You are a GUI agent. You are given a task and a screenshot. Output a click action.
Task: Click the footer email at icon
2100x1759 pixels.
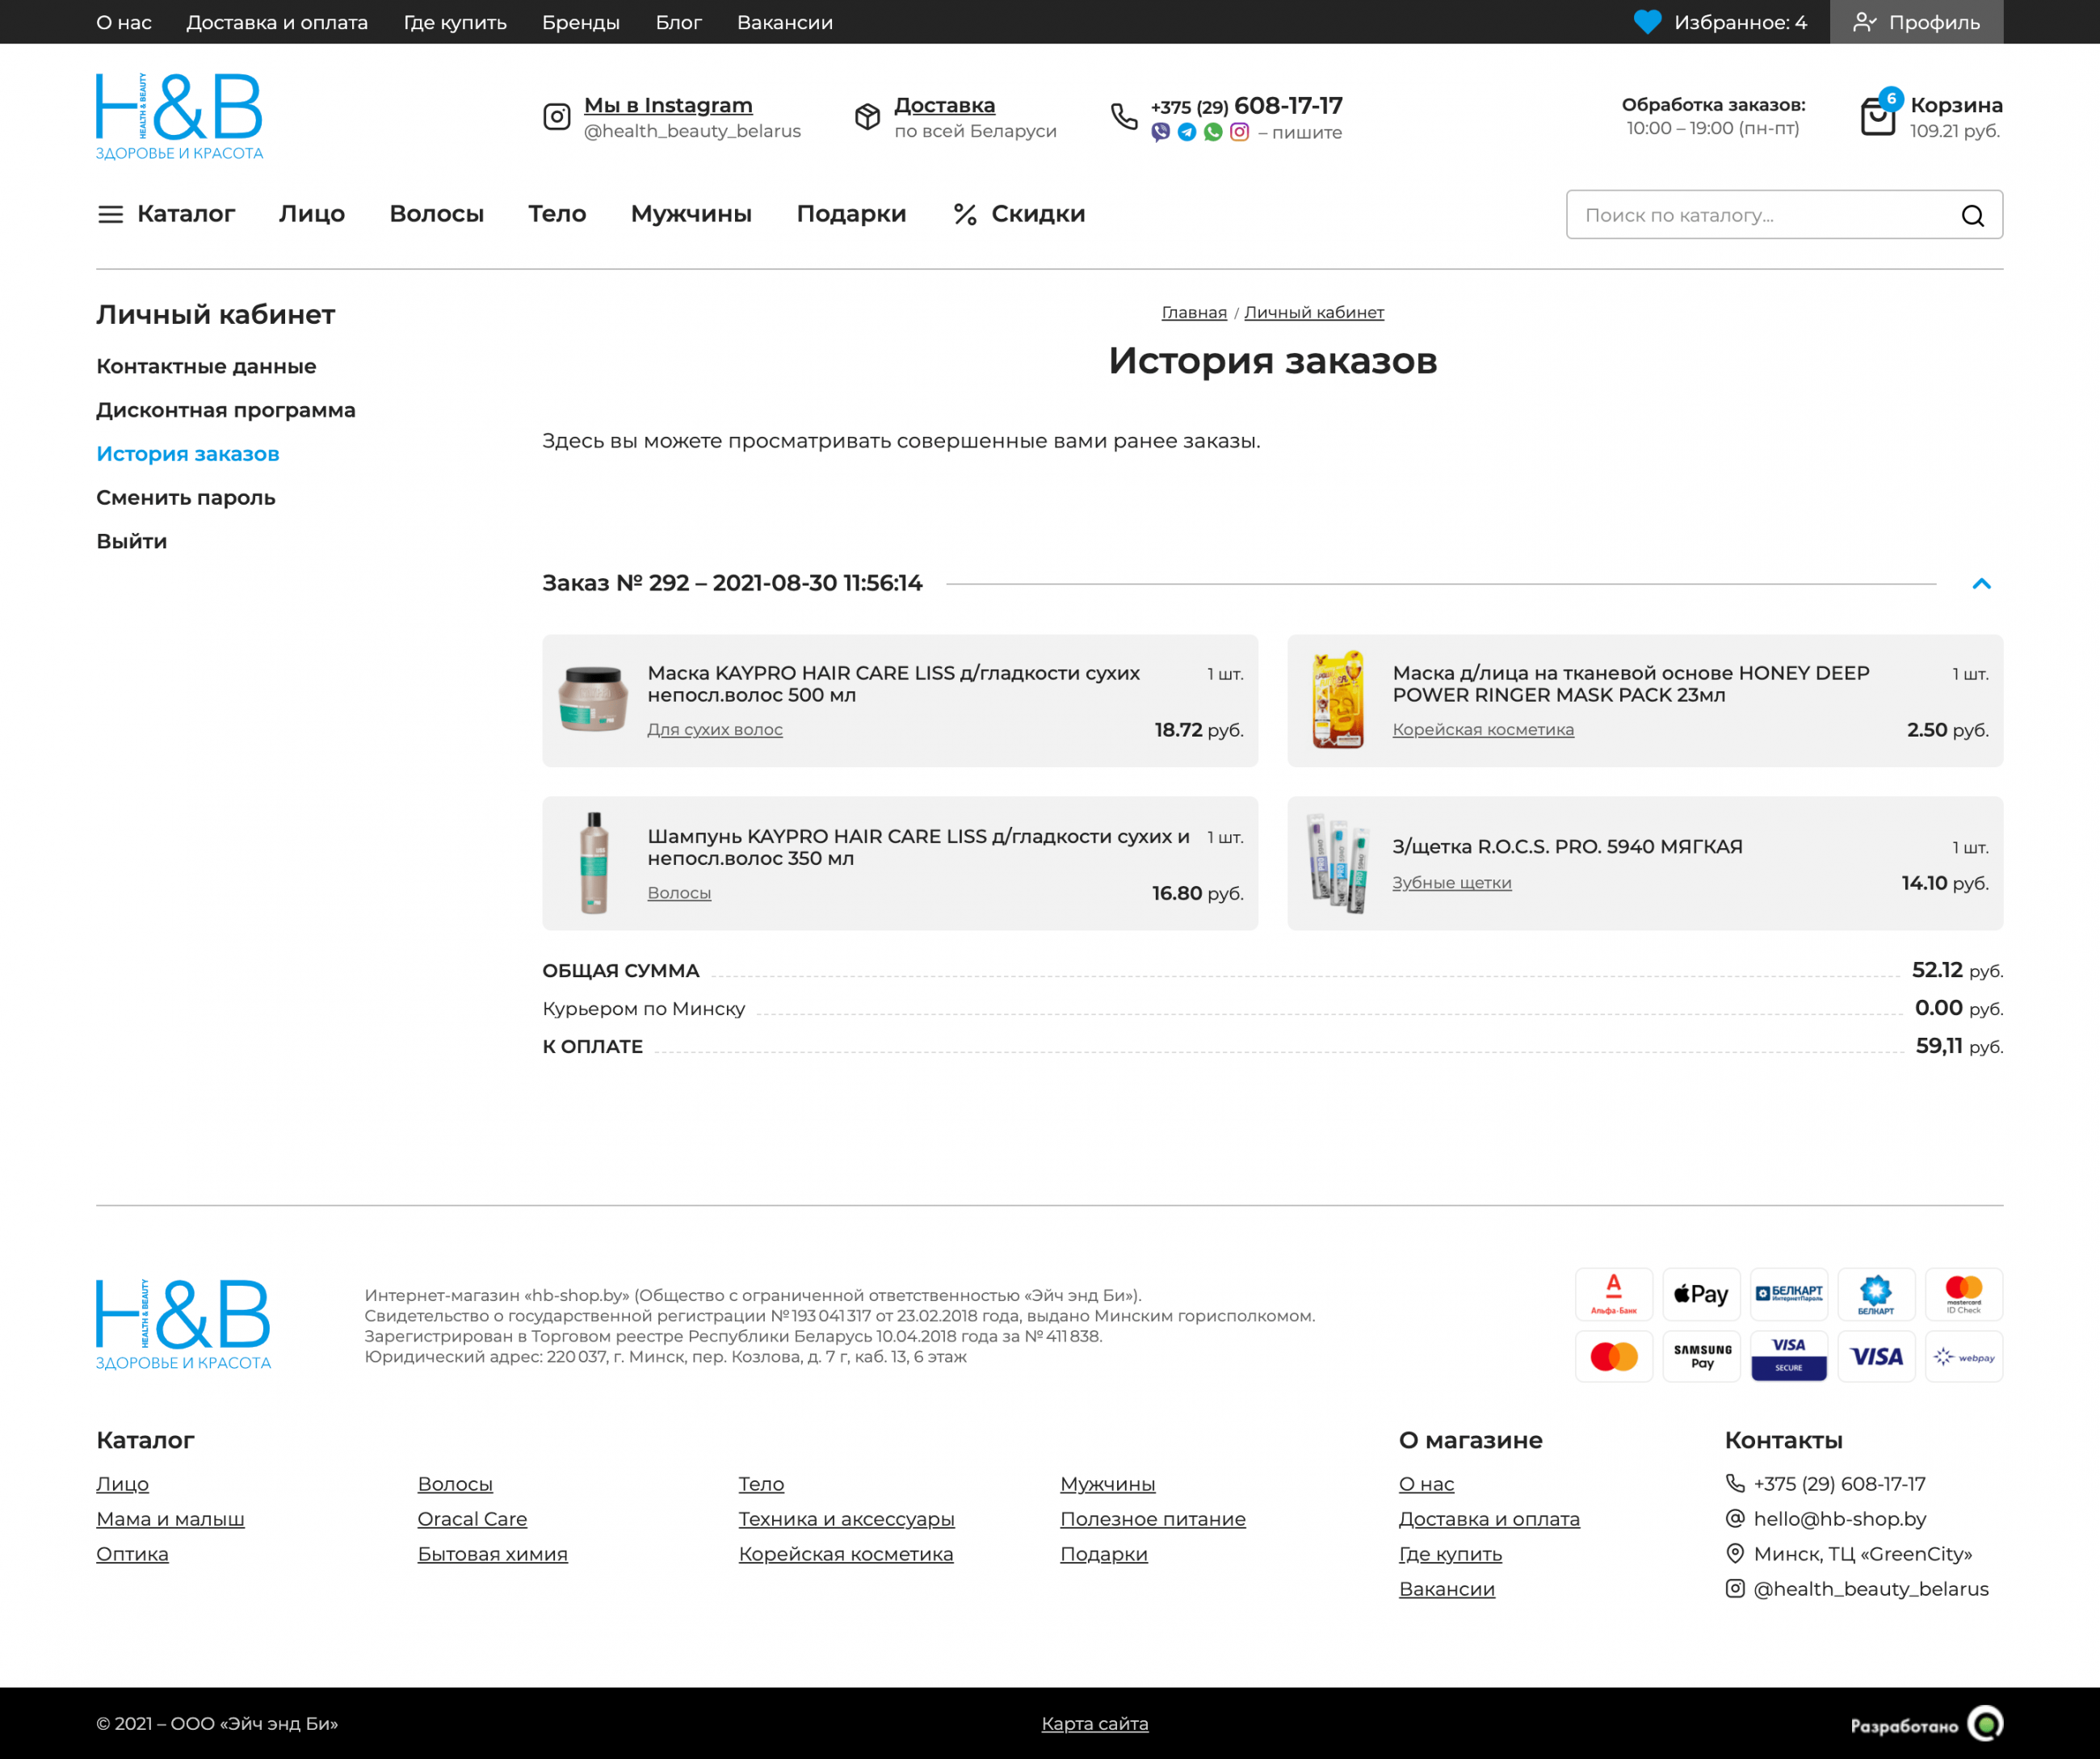[1735, 1518]
